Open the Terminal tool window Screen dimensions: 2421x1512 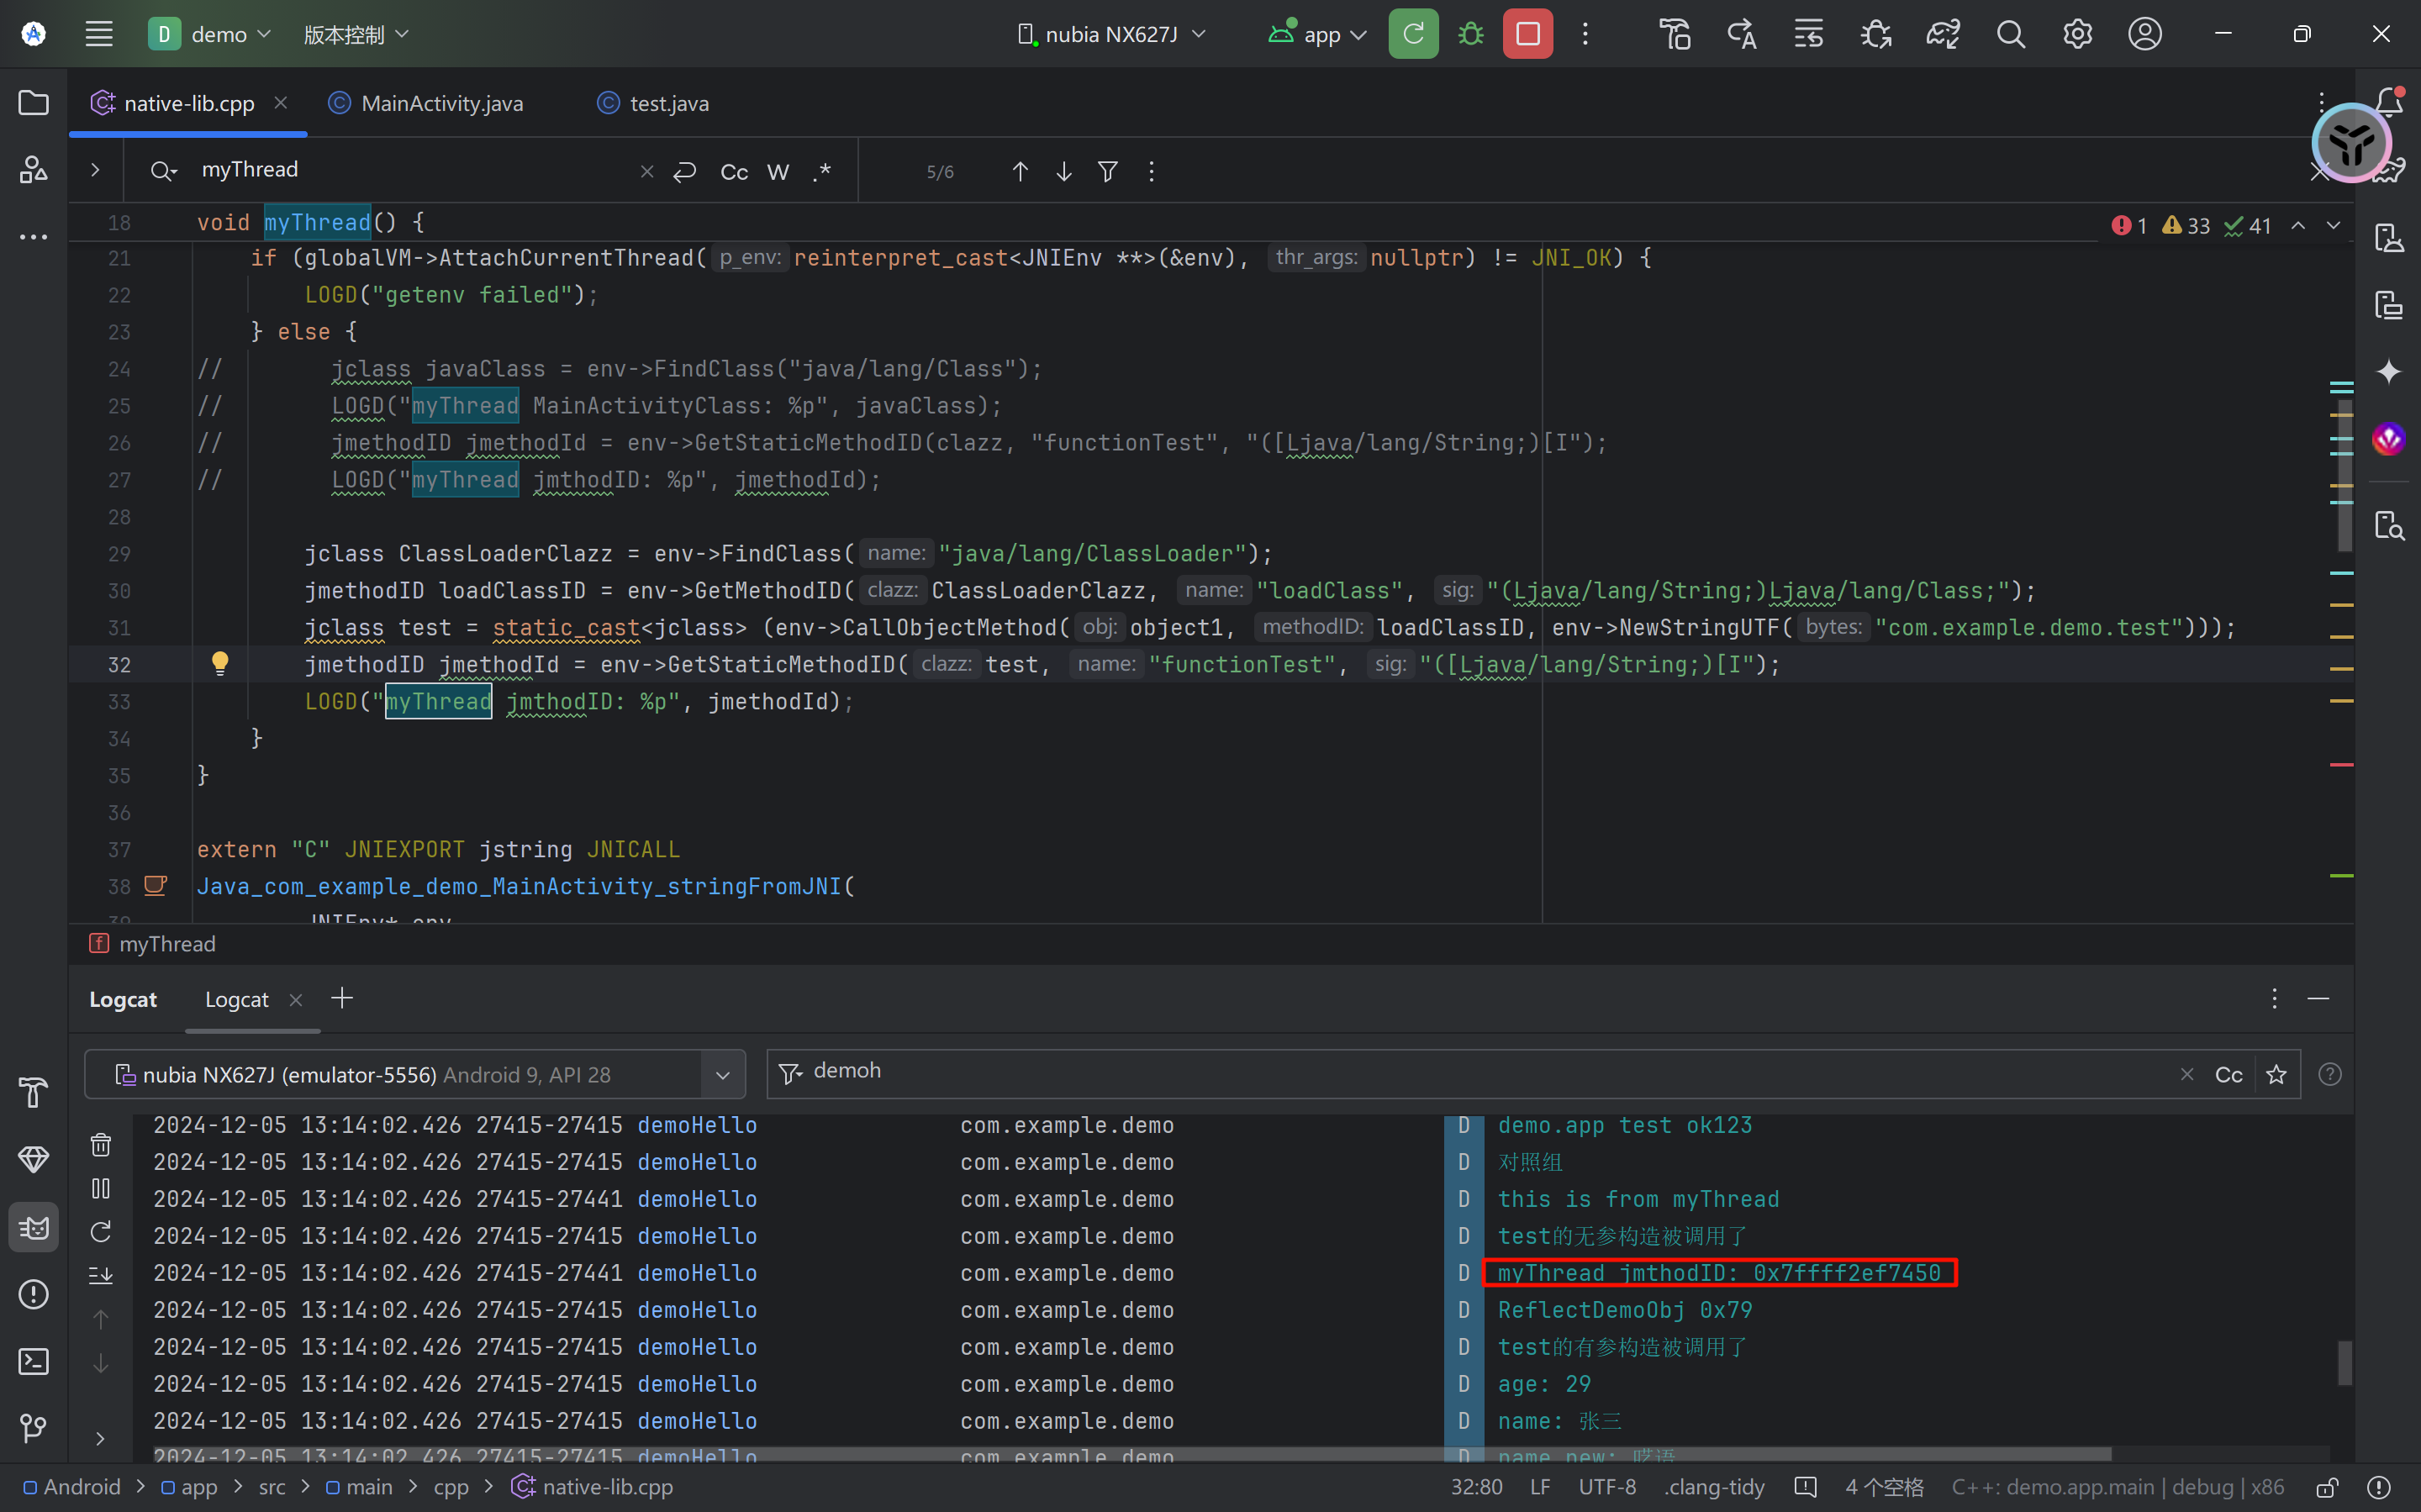[x=33, y=1361]
